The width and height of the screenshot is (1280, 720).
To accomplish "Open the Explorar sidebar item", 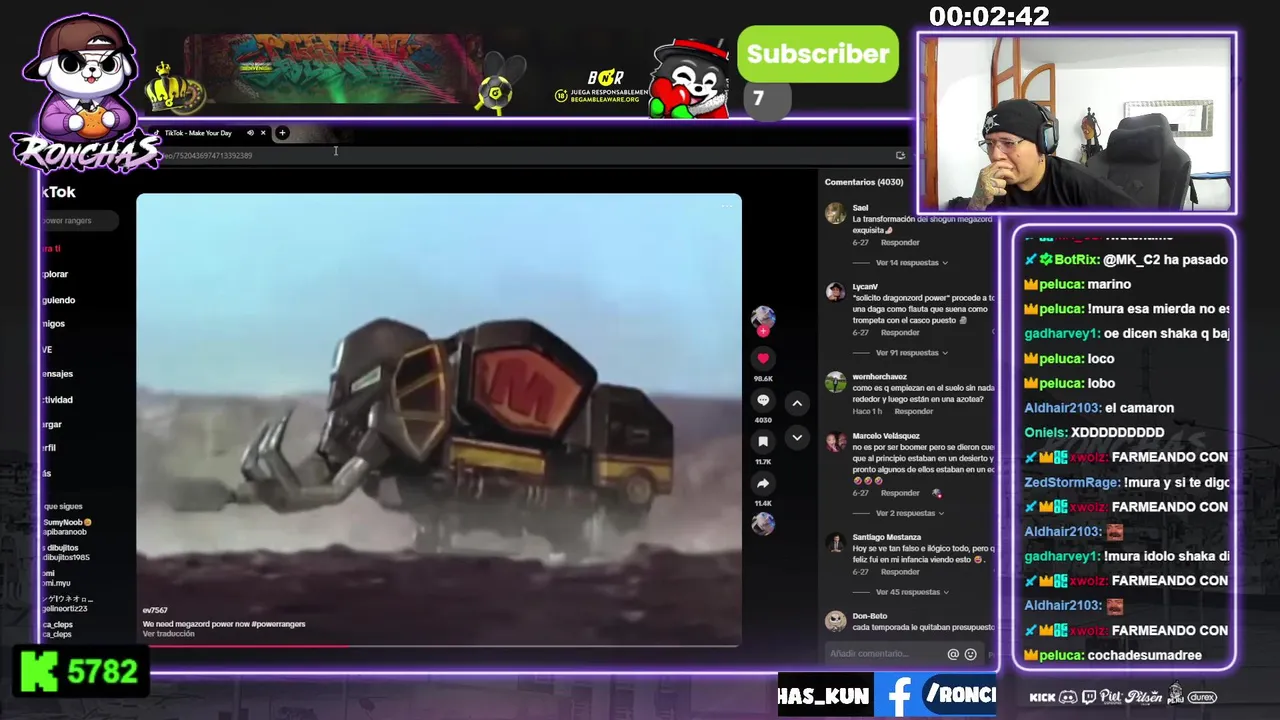I will tap(55, 274).
